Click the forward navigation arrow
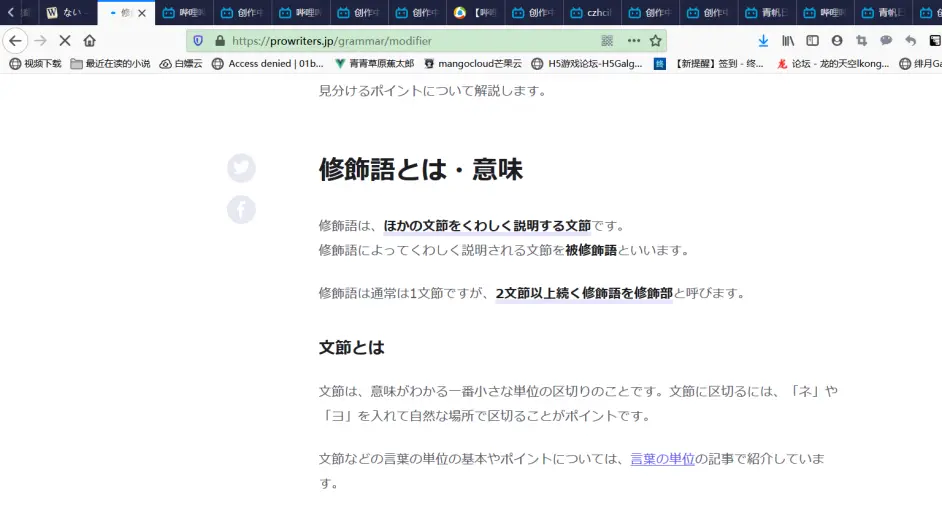Screen dimensions: 942x530 40,41
